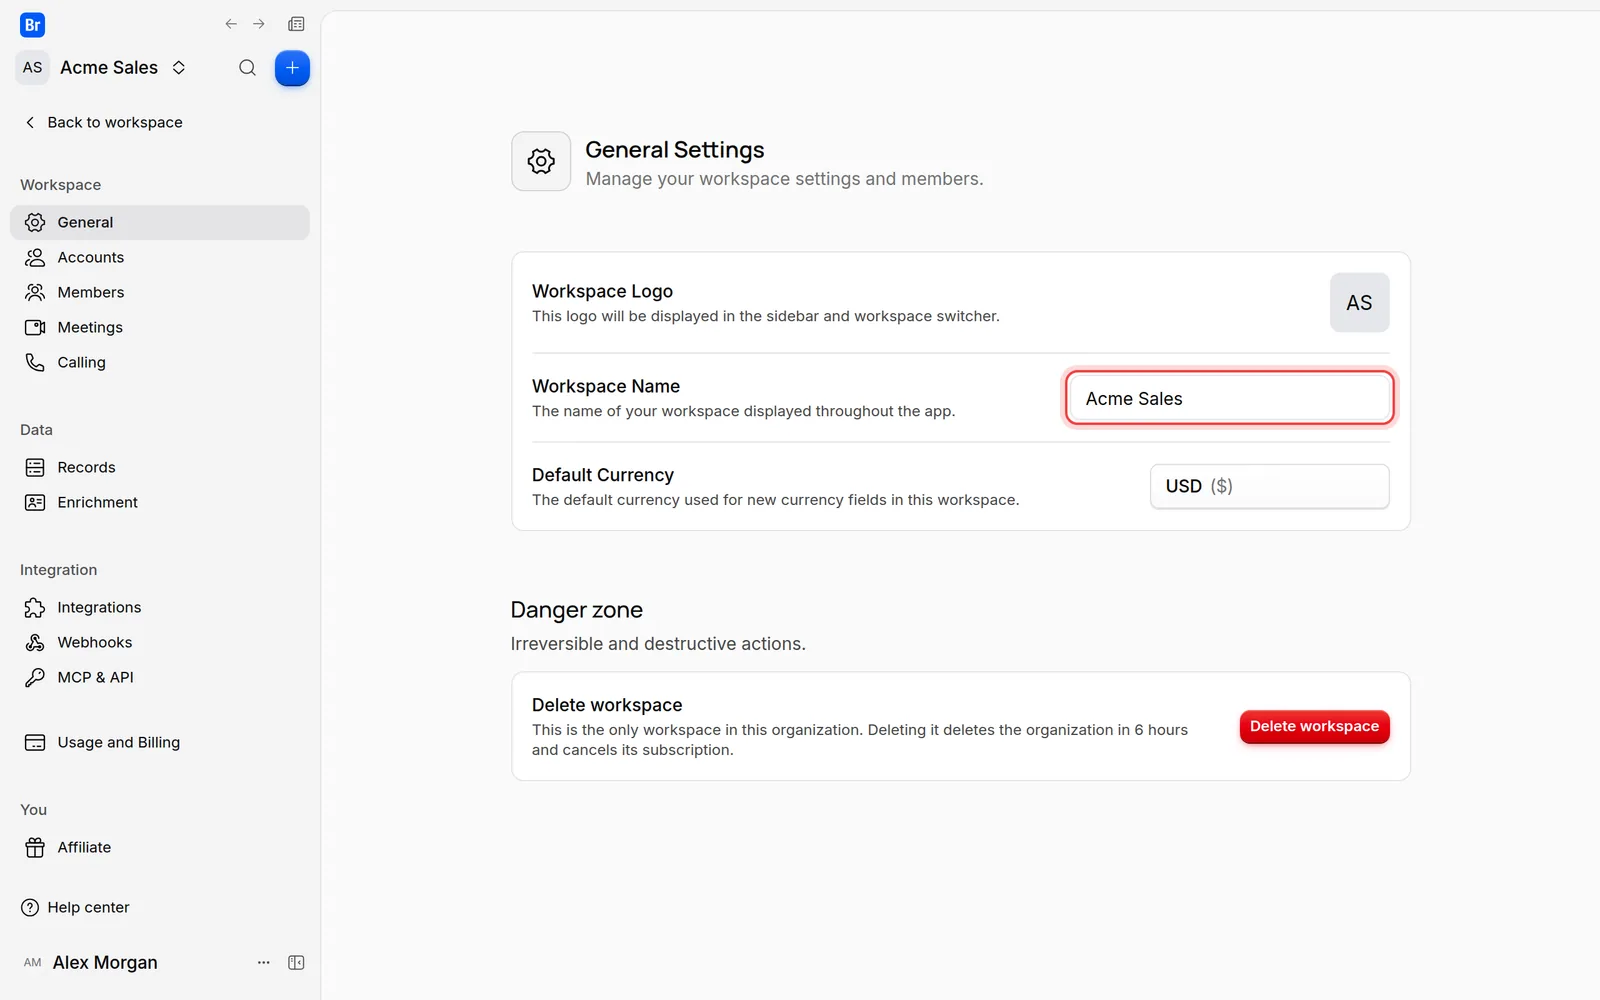The image size is (1600, 1000).
Task: Open the panel icon next to navigation arrows
Action: (296, 24)
